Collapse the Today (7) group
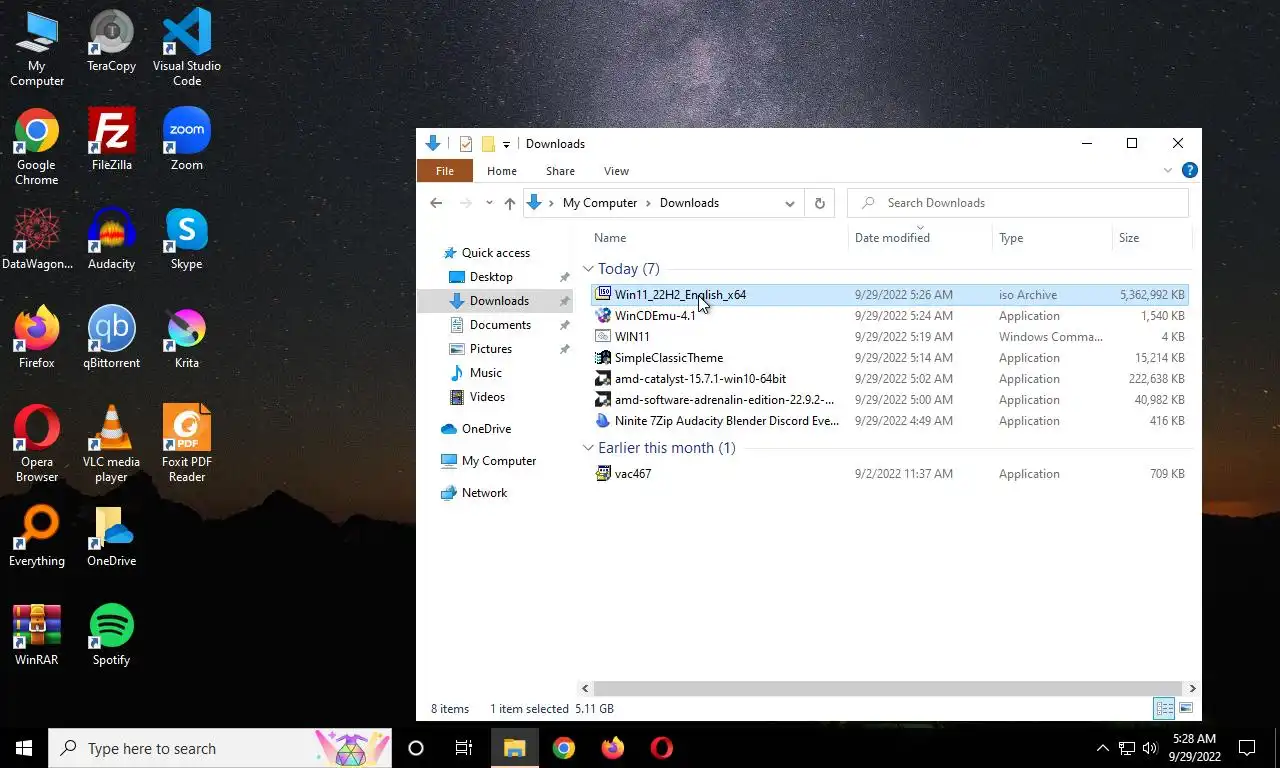The width and height of the screenshot is (1280, 768). pyautogui.click(x=589, y=269)
